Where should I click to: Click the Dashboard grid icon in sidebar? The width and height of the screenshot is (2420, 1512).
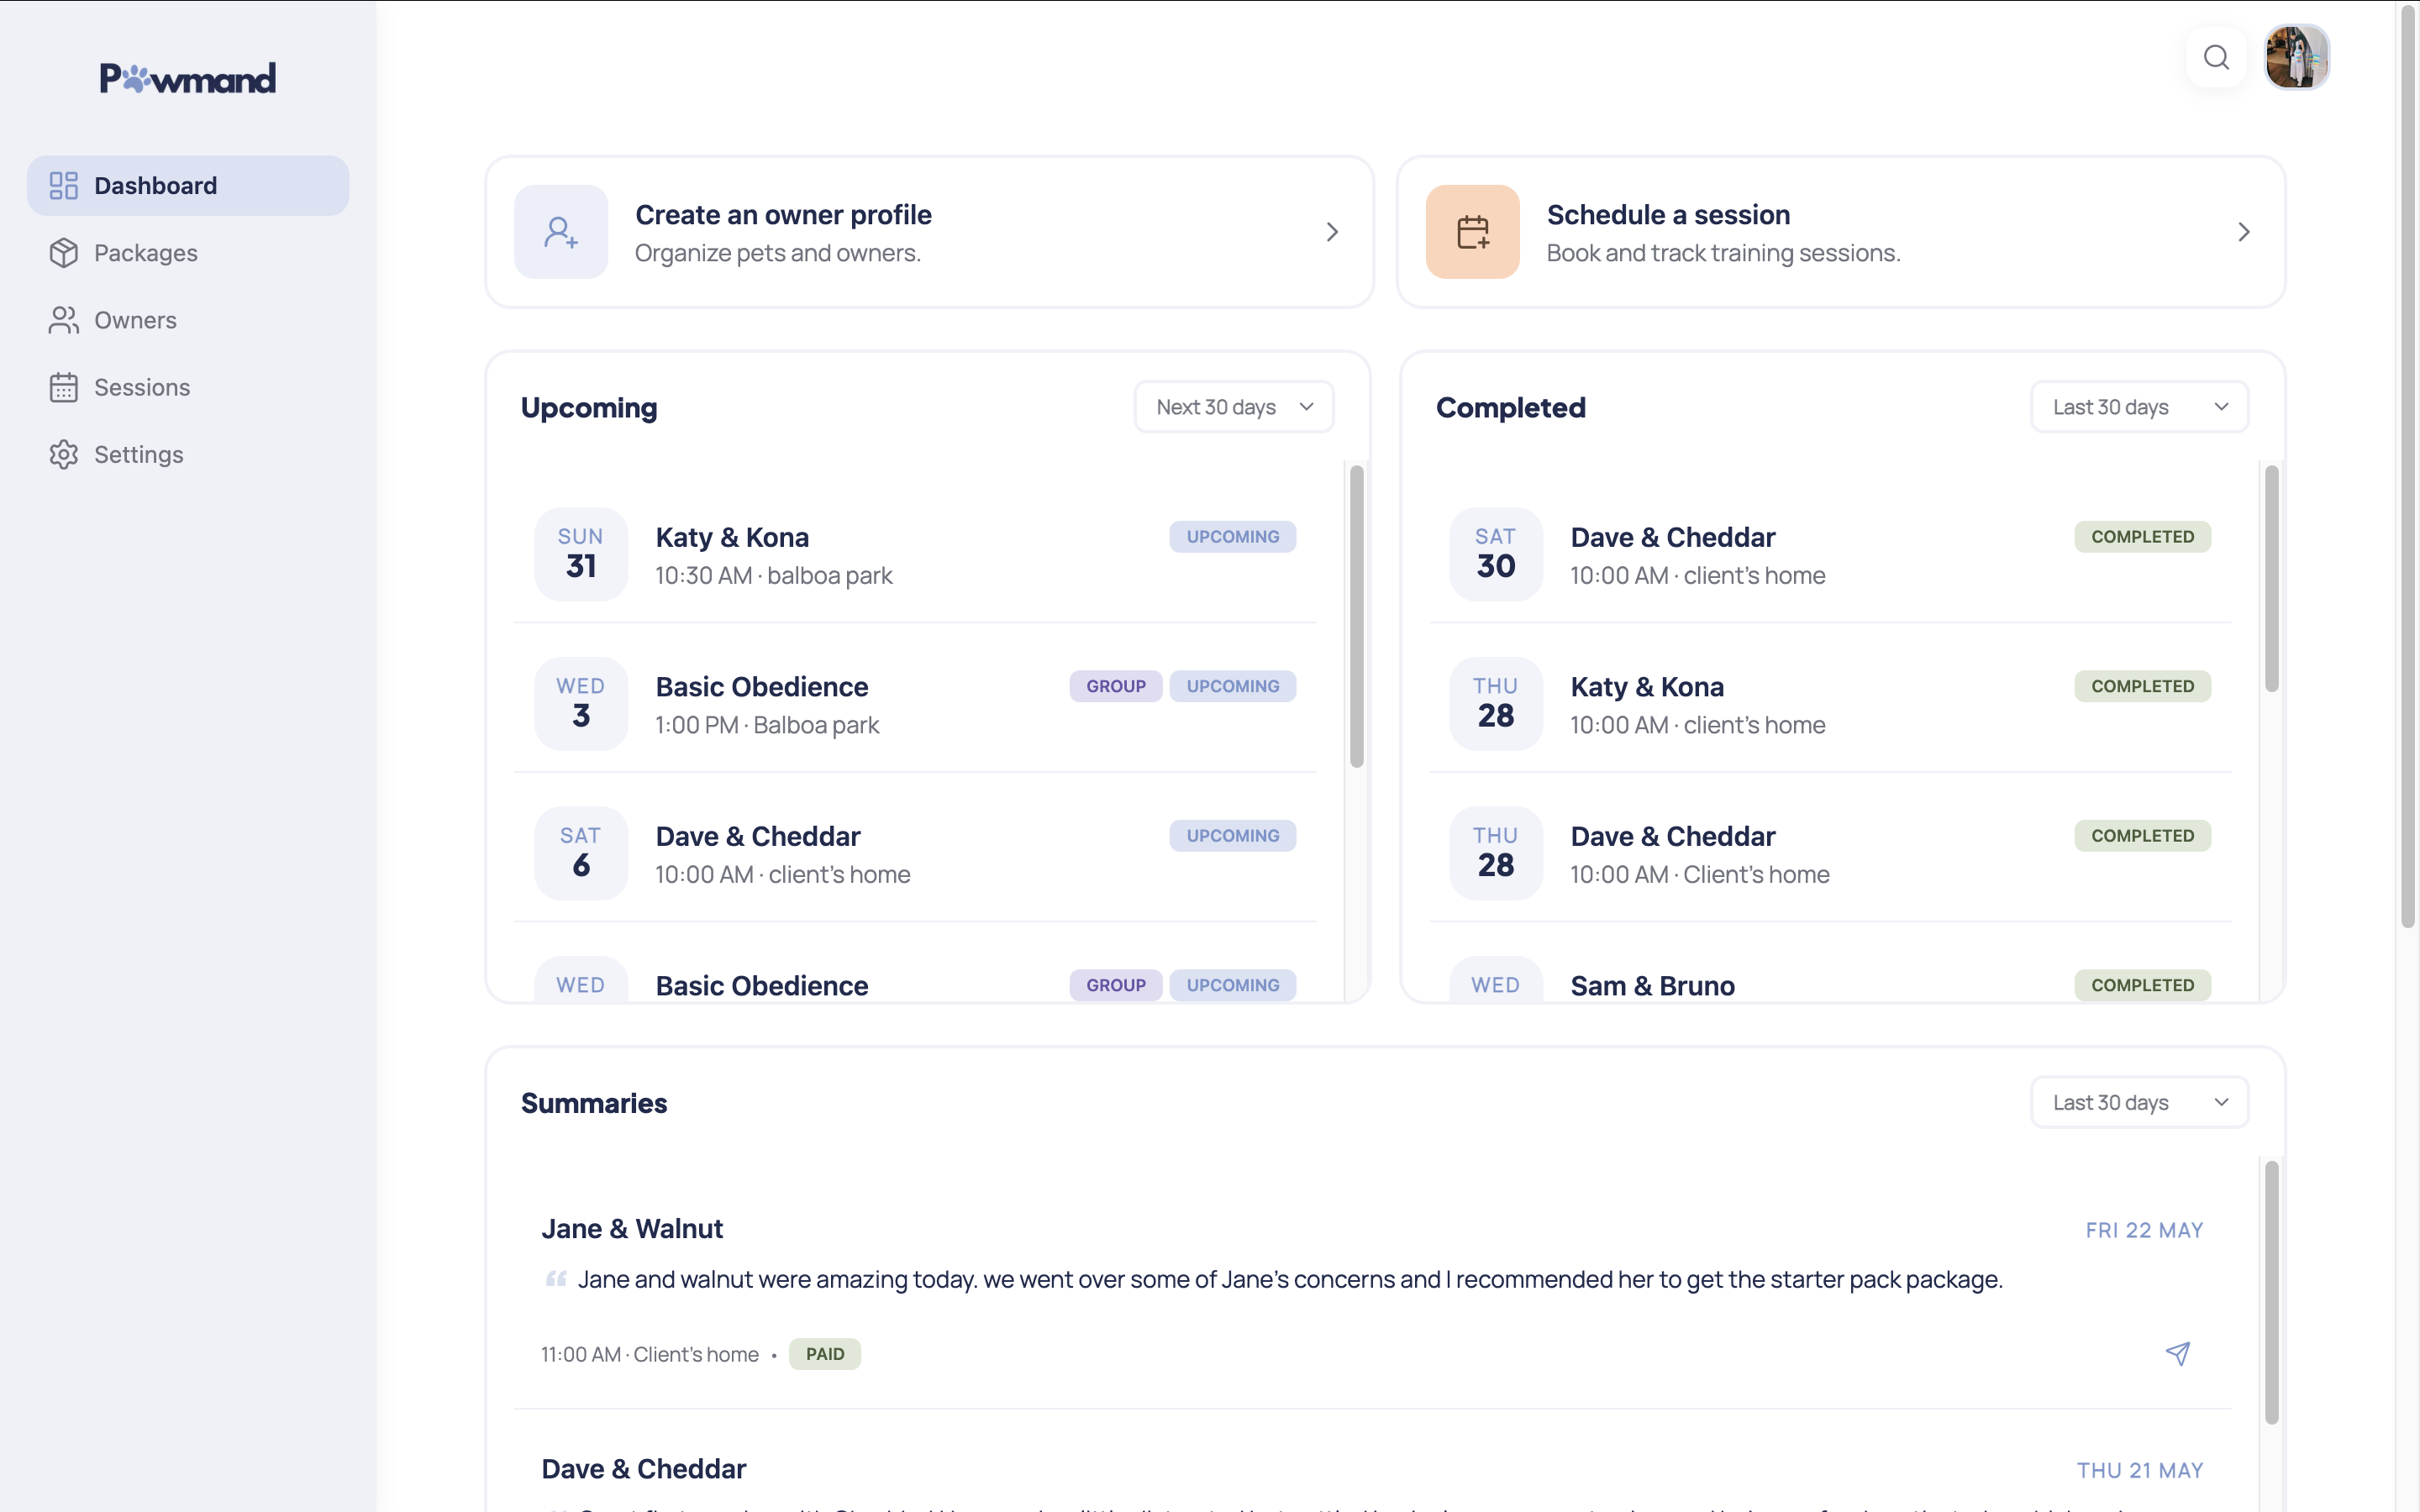[x=63, y=185]
